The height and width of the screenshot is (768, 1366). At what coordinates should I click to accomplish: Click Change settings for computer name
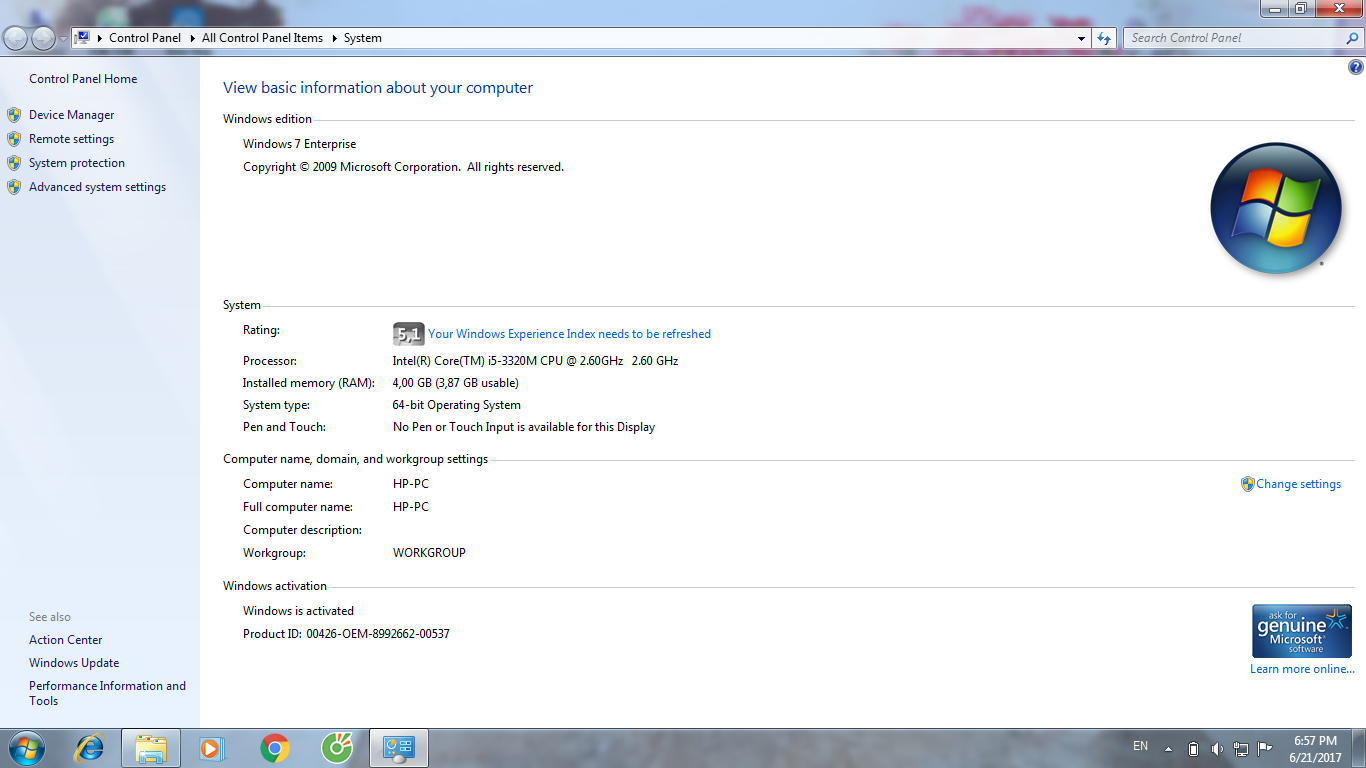pos(1298,484)
